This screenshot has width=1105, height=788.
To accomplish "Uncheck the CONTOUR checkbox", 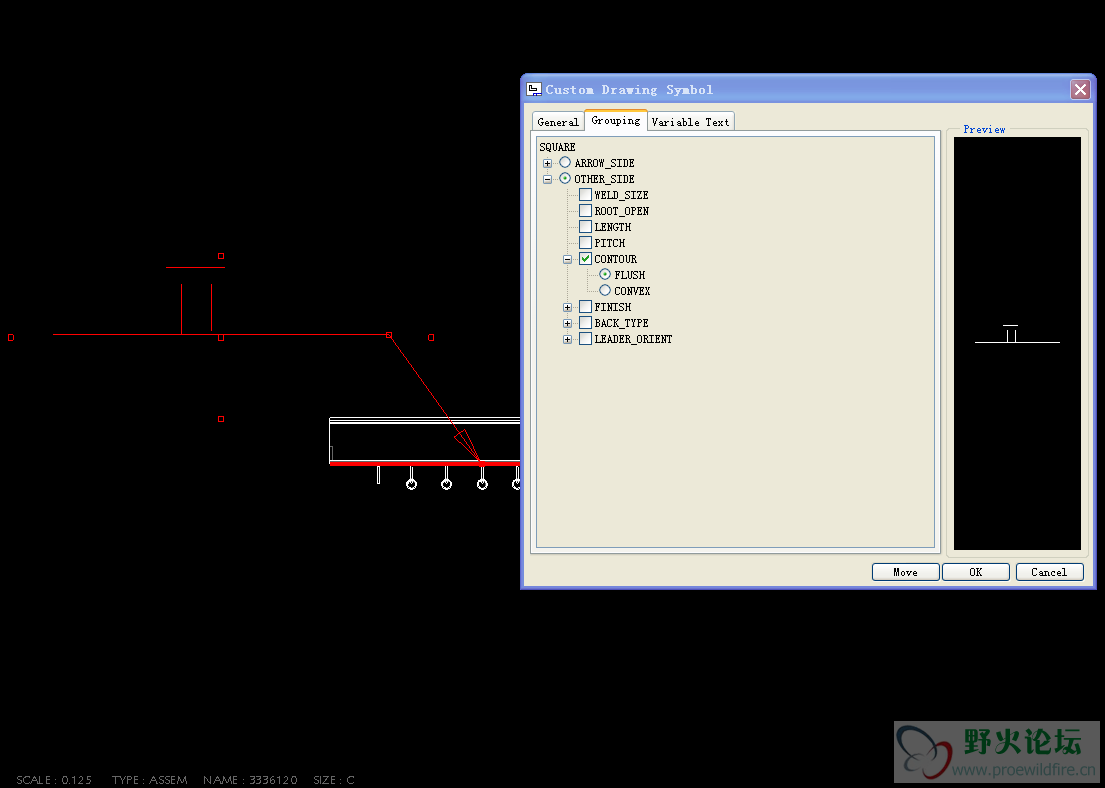I will (586, 259).
